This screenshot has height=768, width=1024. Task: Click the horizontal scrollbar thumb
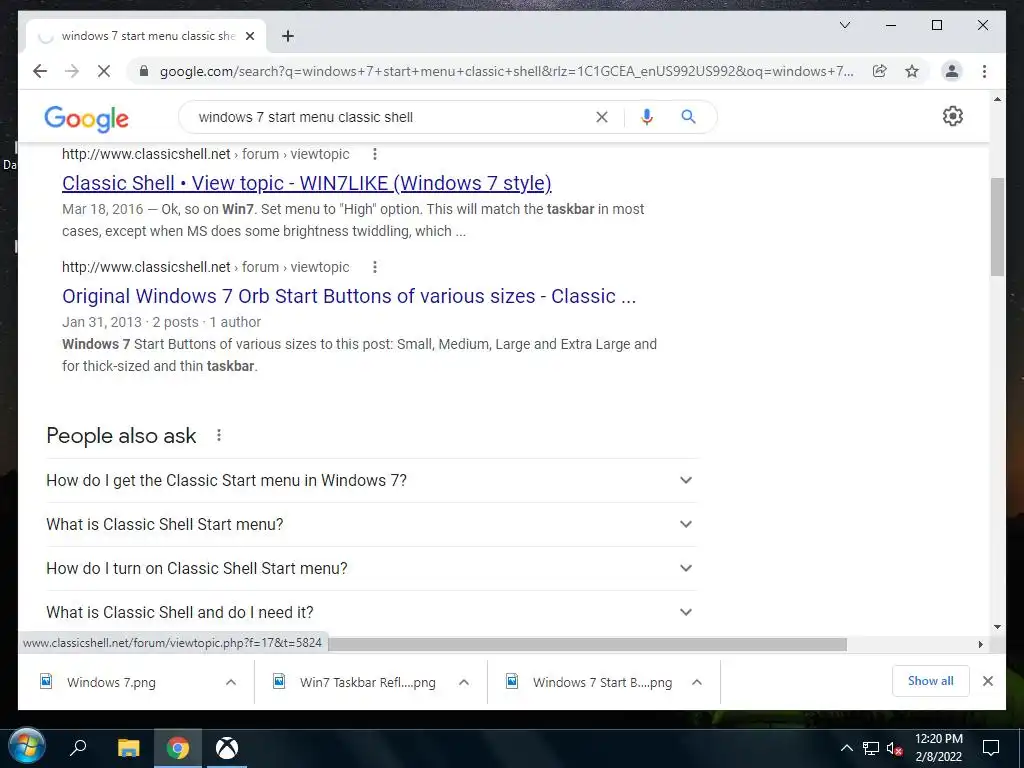pos(587,645)
